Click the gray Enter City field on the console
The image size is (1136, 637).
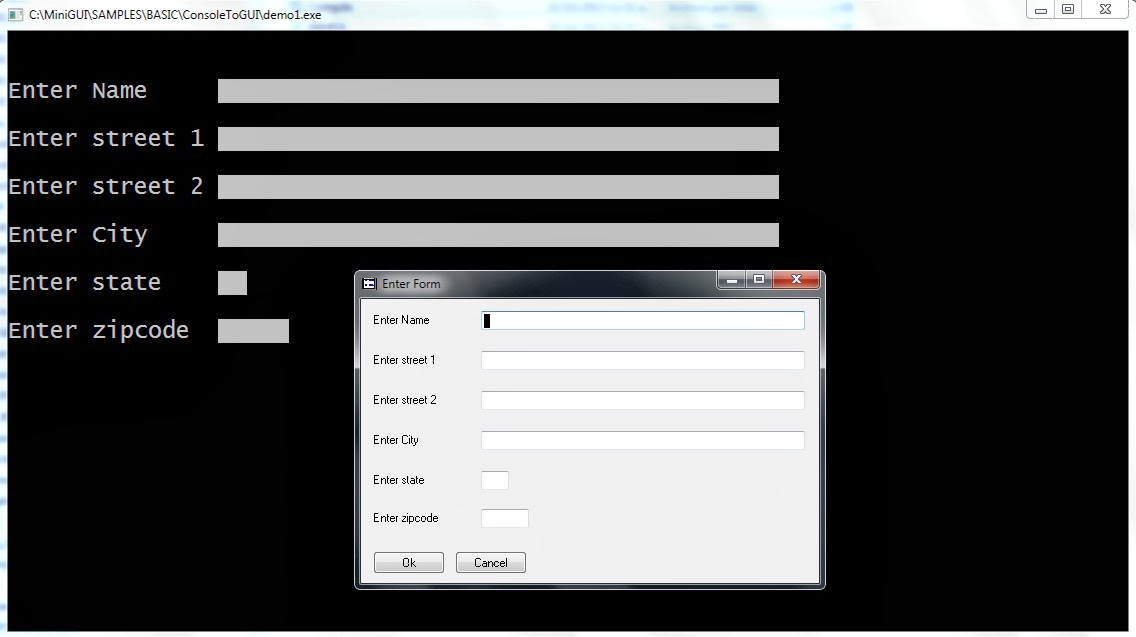(x=498, y=234)
